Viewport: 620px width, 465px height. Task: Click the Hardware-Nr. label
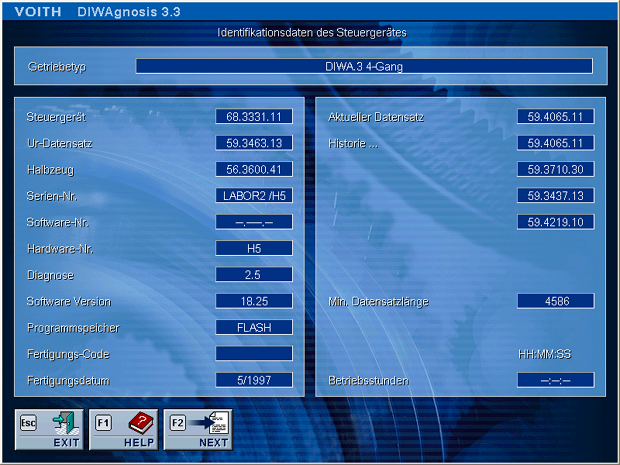click(60, 249)
